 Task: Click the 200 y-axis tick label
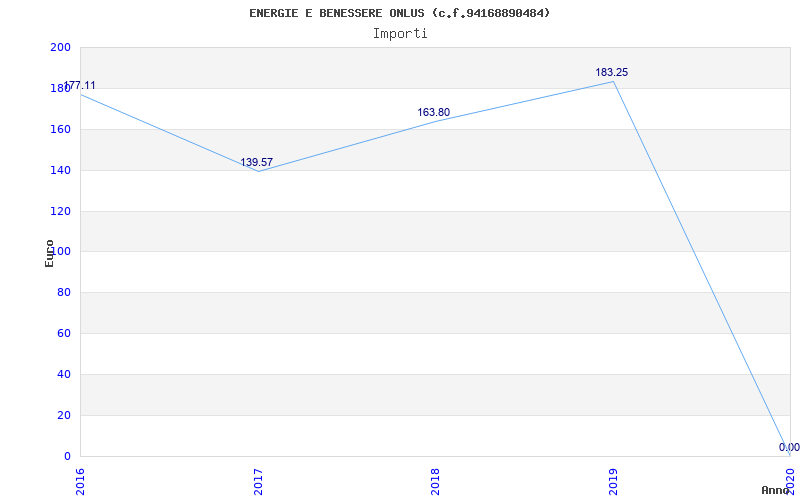click(x=60, y=47)
